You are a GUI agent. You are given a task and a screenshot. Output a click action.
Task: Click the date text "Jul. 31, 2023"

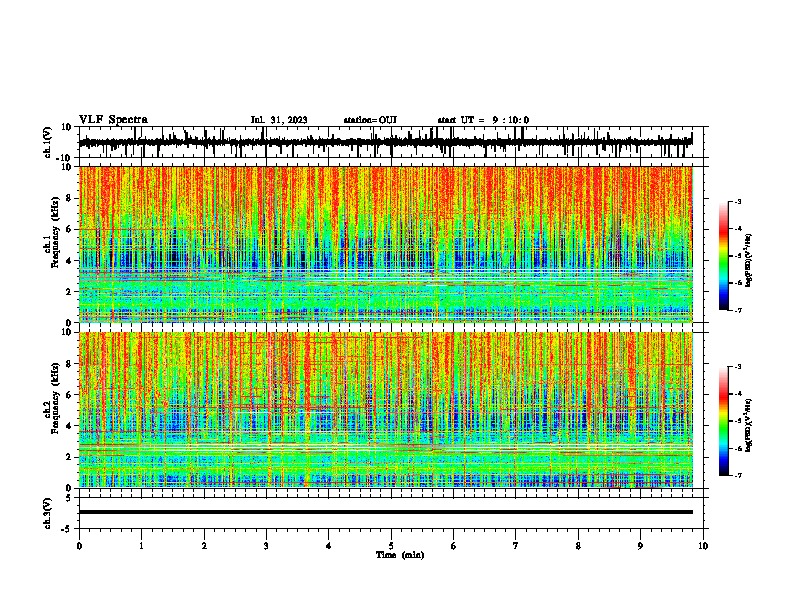(279, 120)
